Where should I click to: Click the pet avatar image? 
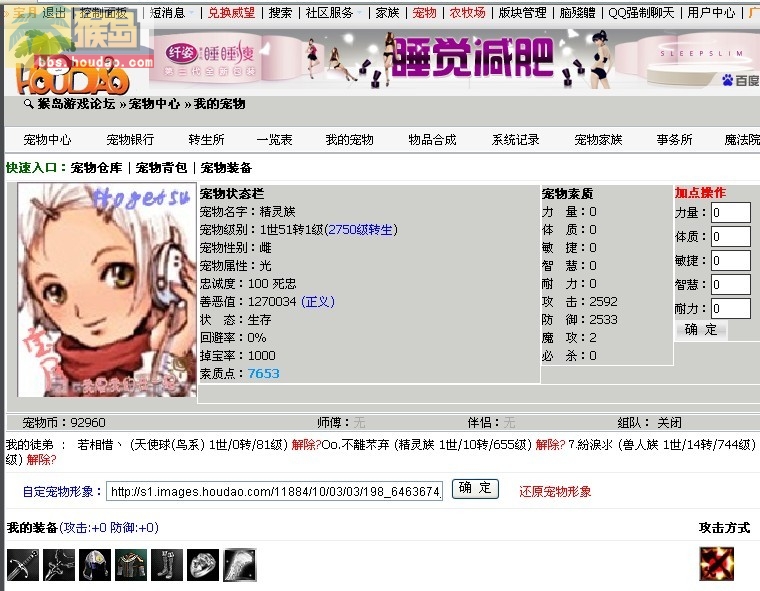tap(107, 290)
